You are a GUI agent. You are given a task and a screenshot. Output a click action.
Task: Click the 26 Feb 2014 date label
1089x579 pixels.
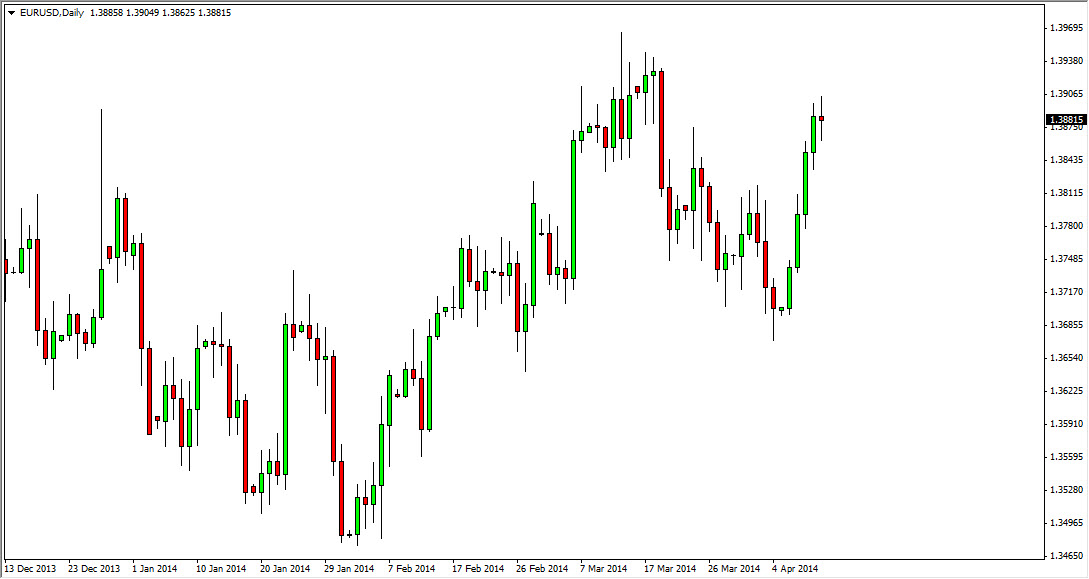click(542, 569)
